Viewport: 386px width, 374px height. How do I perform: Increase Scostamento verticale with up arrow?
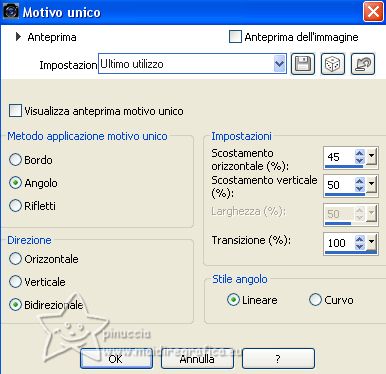(359, 180)
